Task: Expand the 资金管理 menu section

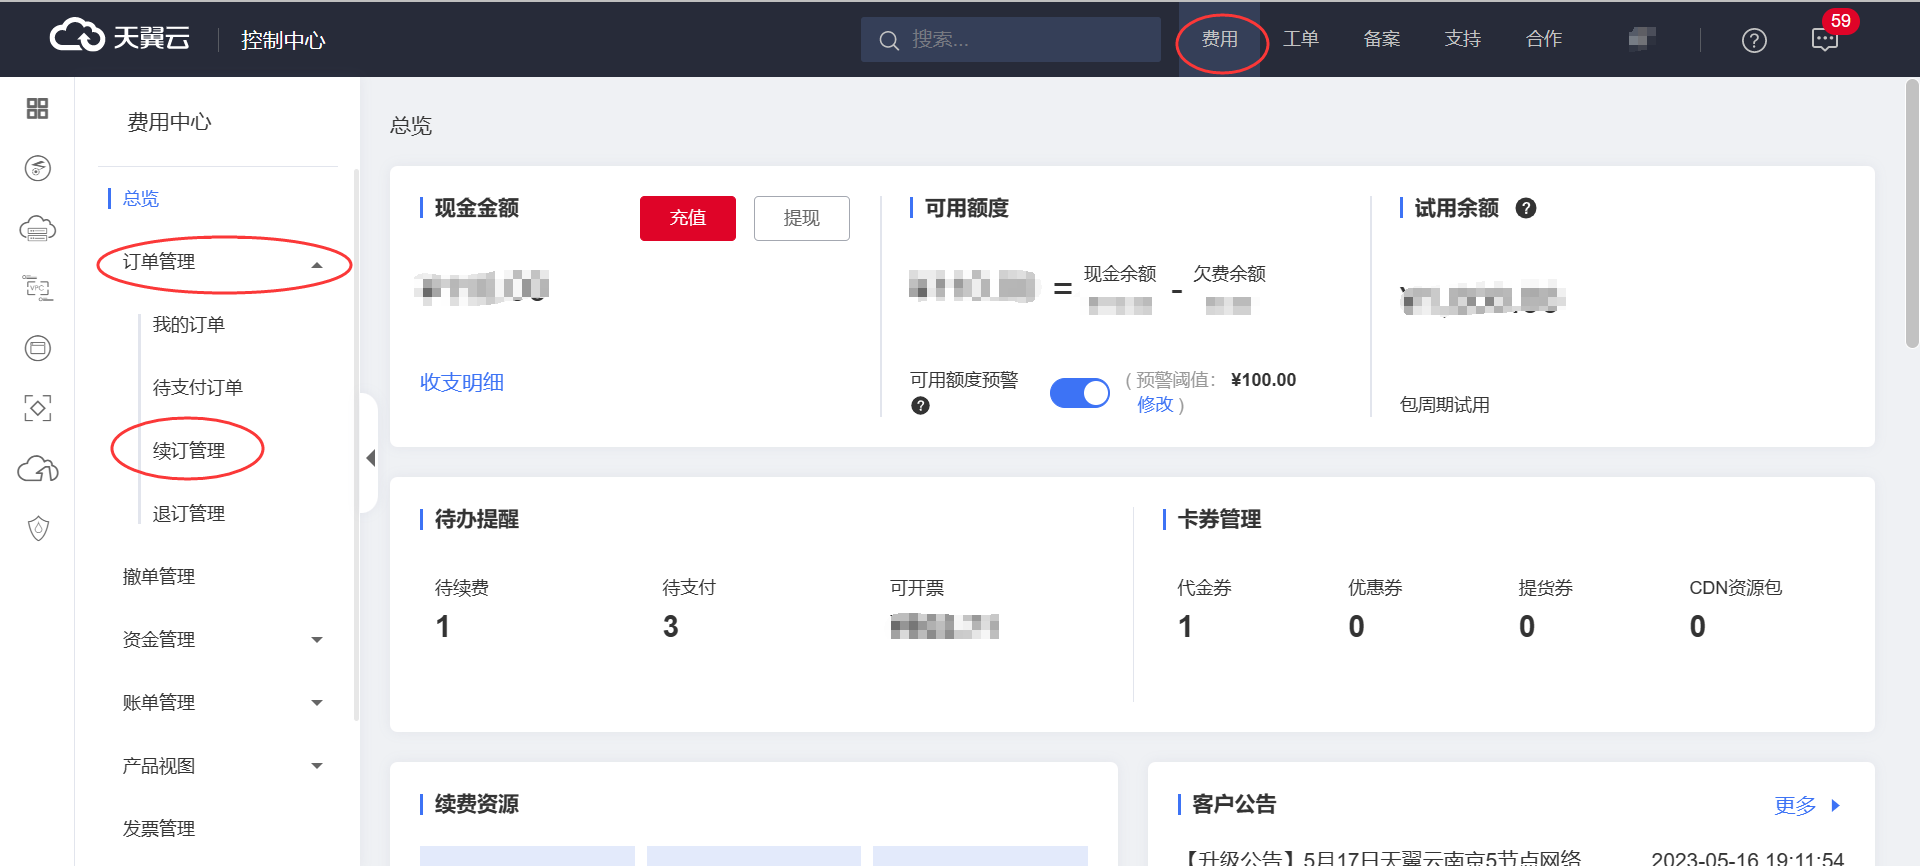Action: [x=317, y=640]
